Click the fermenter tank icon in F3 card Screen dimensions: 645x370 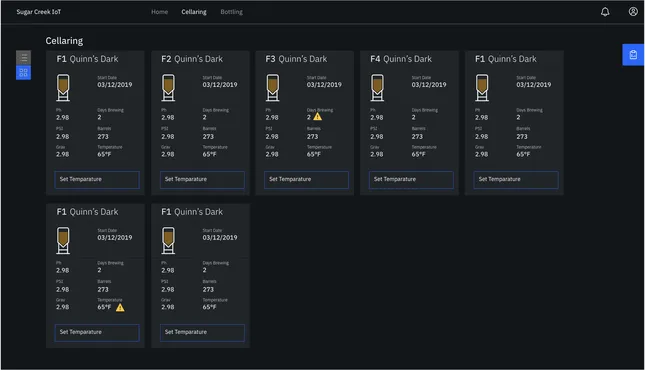point(273,88)
